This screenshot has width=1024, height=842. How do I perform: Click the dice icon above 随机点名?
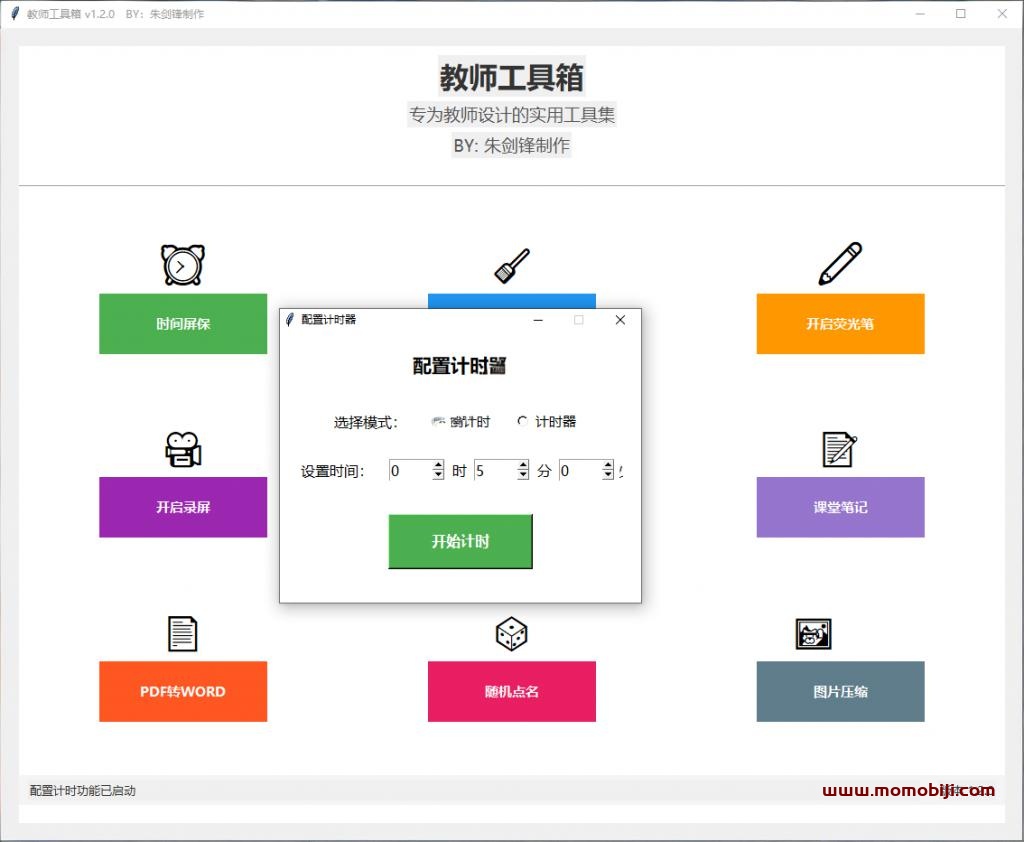pyautogui.click(x=511, y=634)
